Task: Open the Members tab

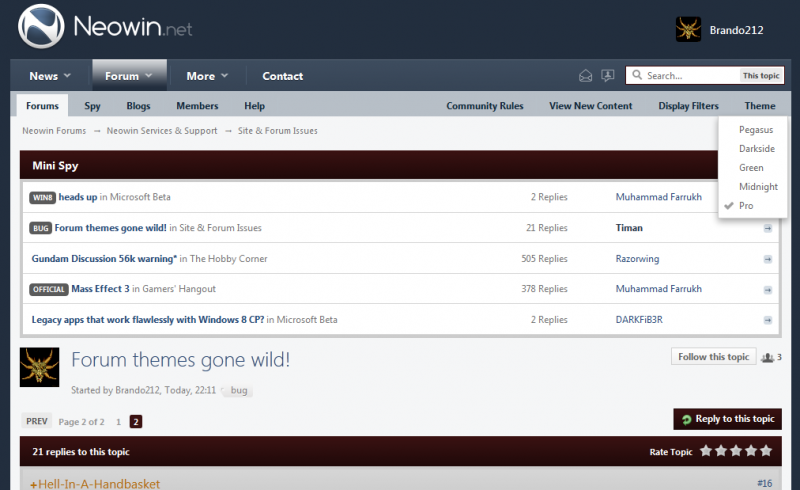Action: [197, 106]
